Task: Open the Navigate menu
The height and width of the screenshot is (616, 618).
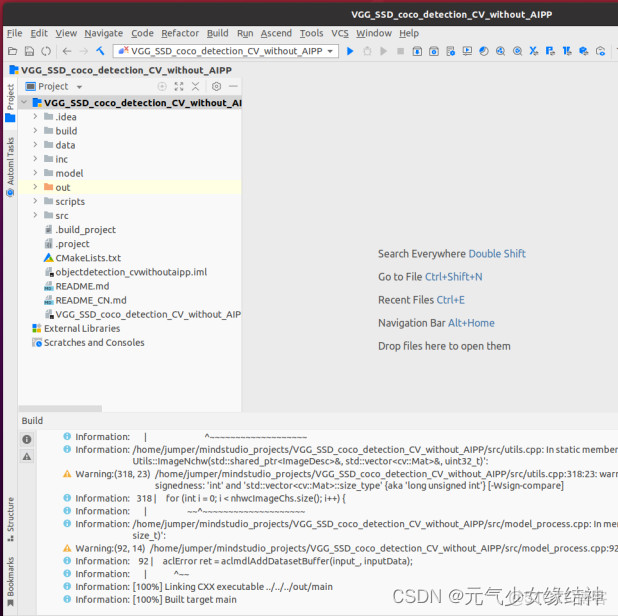Action: tap(104, 33)
